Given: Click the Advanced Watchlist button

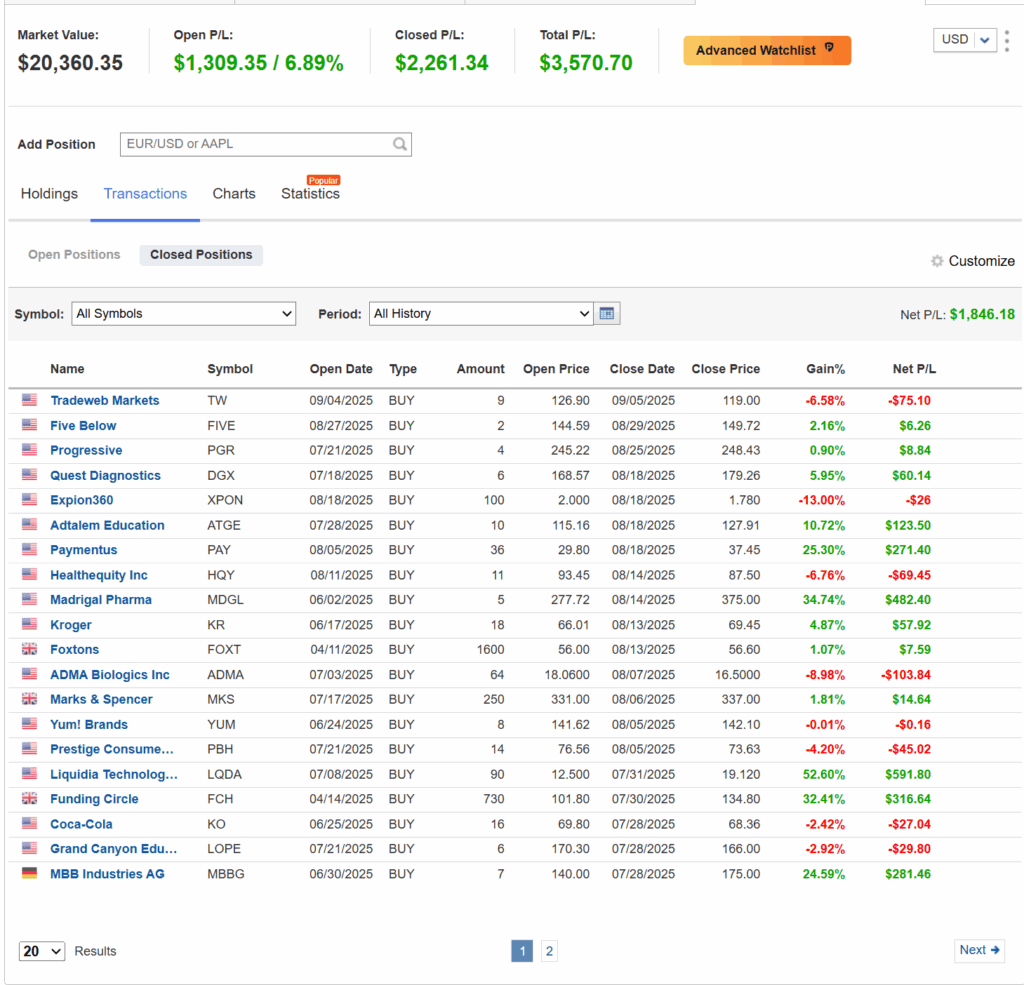Looking at the screenshot, I should tap(767, 50).
